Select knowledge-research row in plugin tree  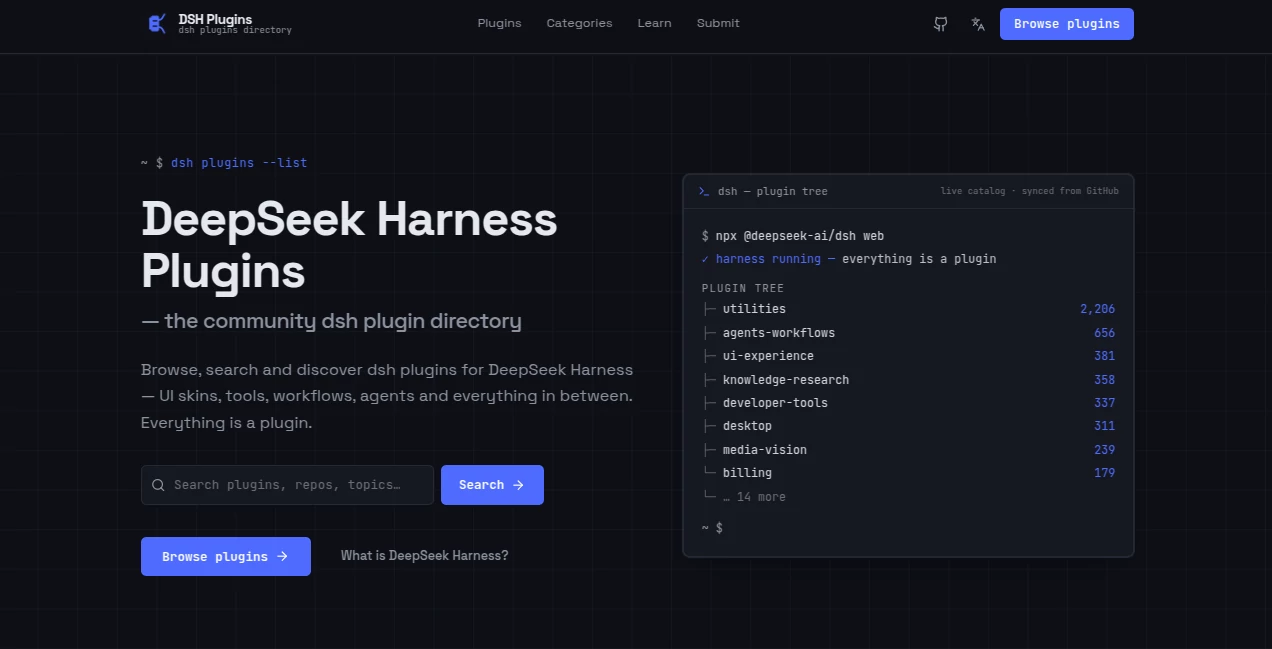click(x=908, y=380)
